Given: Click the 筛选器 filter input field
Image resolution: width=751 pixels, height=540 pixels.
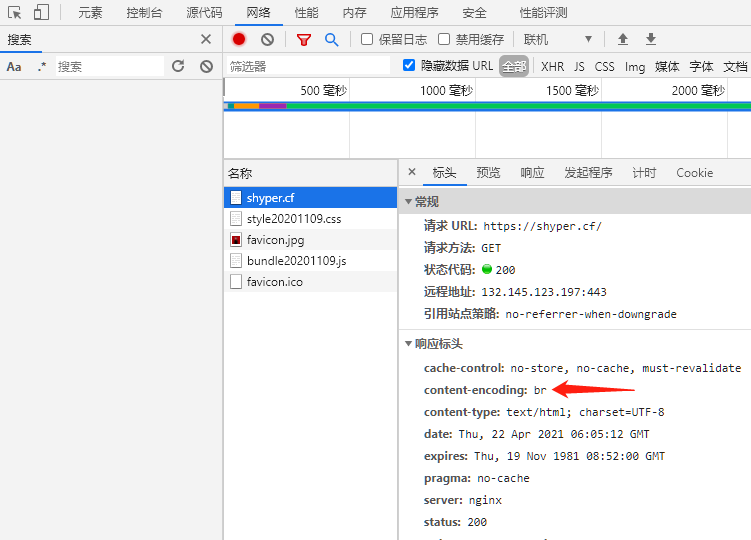Looking at the screenshot, I should [308, 66].
